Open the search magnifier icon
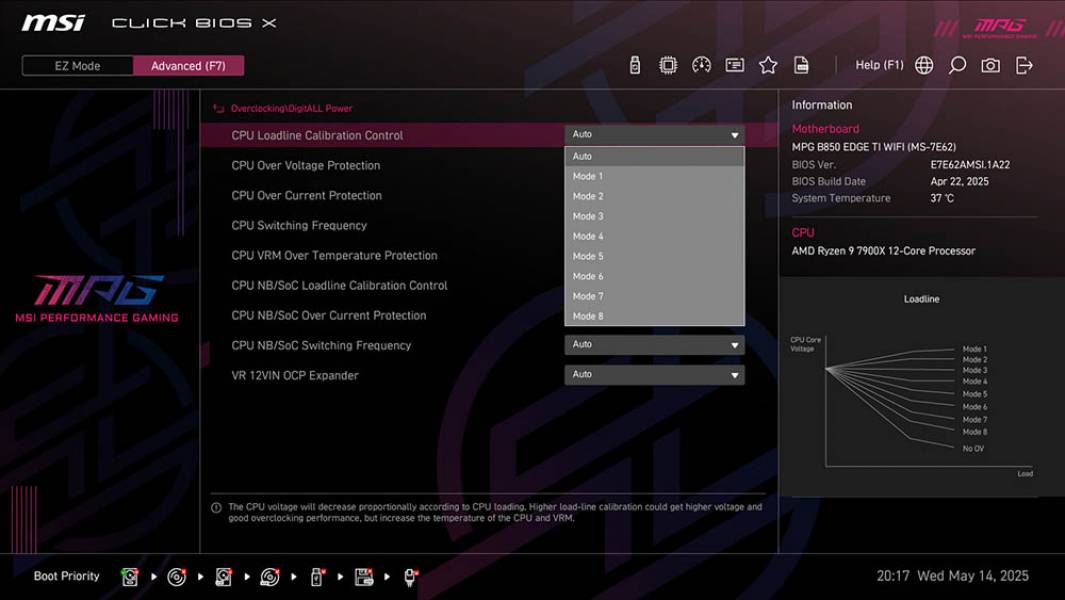1065x600 pixels. (x=957, y=65)
